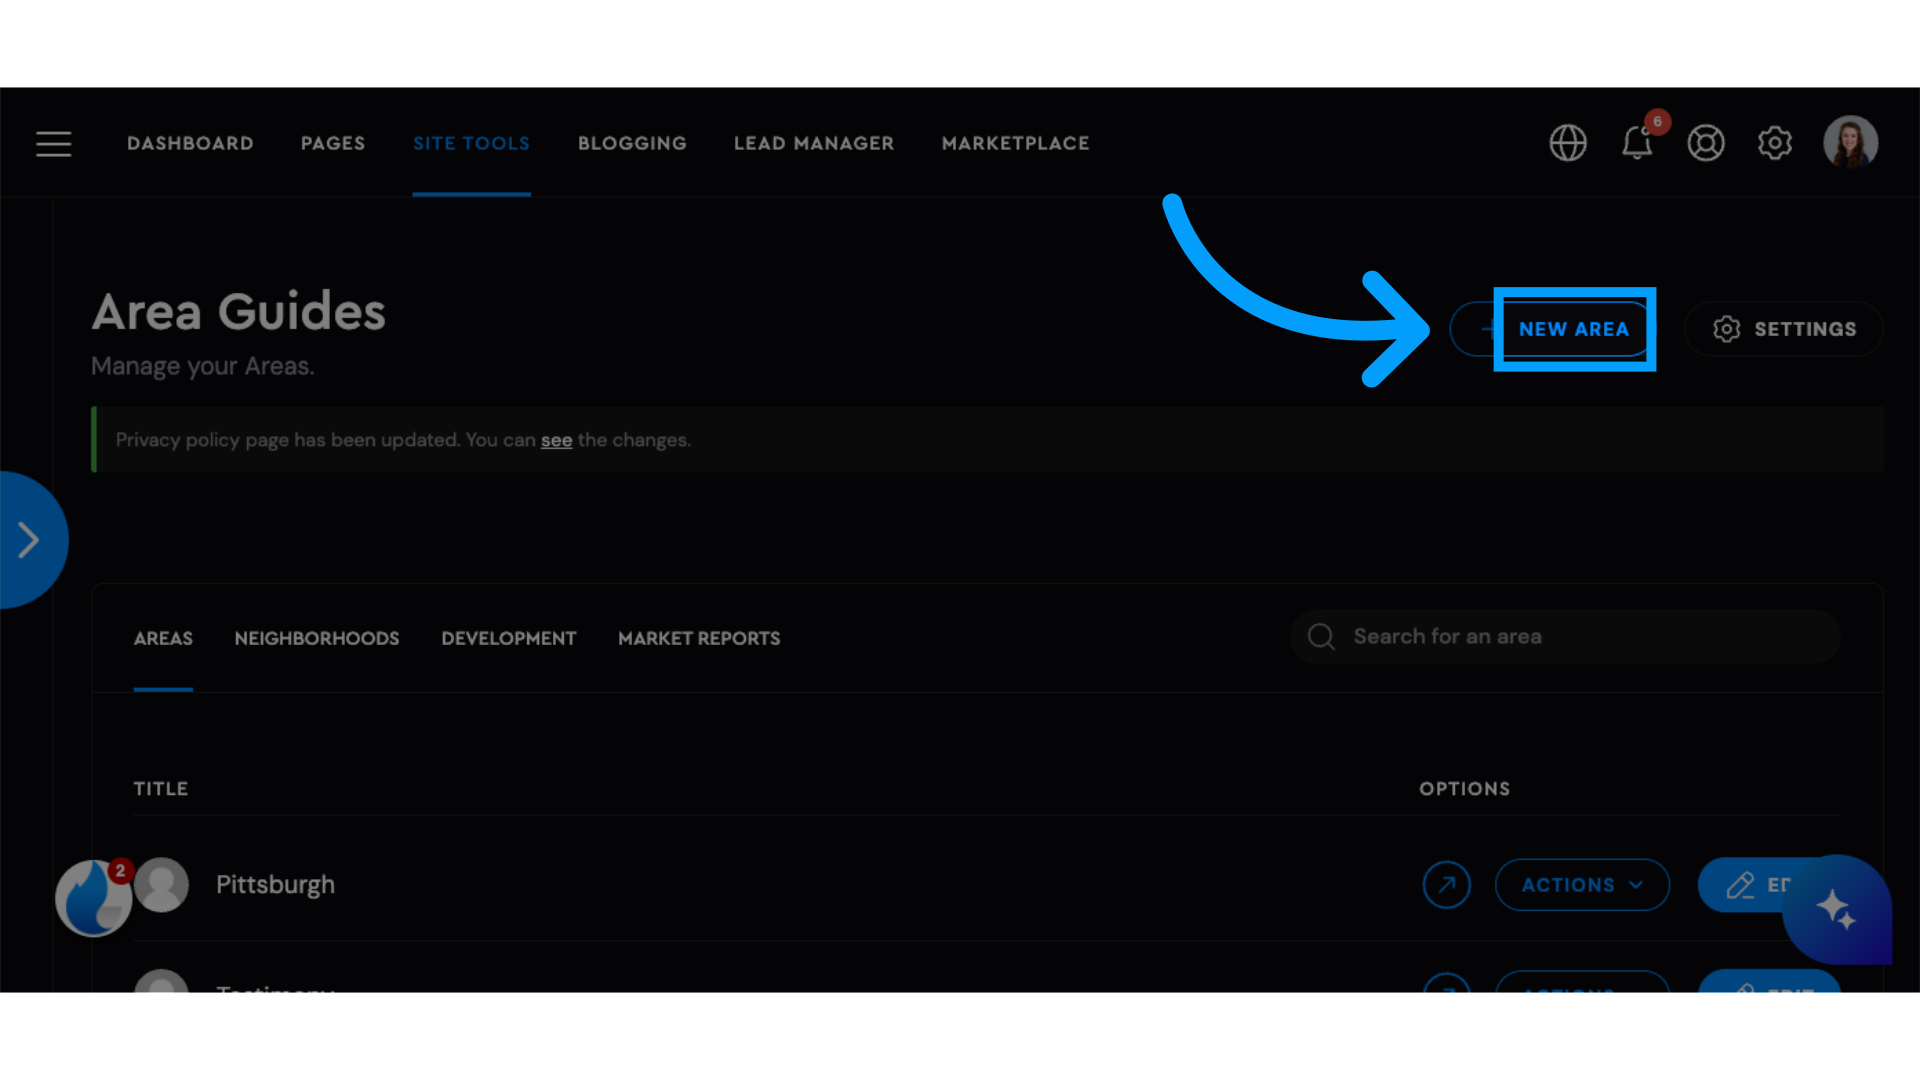1920x1080 pixels.
Task: Click the user profile avatar icon
Action: tap(1851, 142)
